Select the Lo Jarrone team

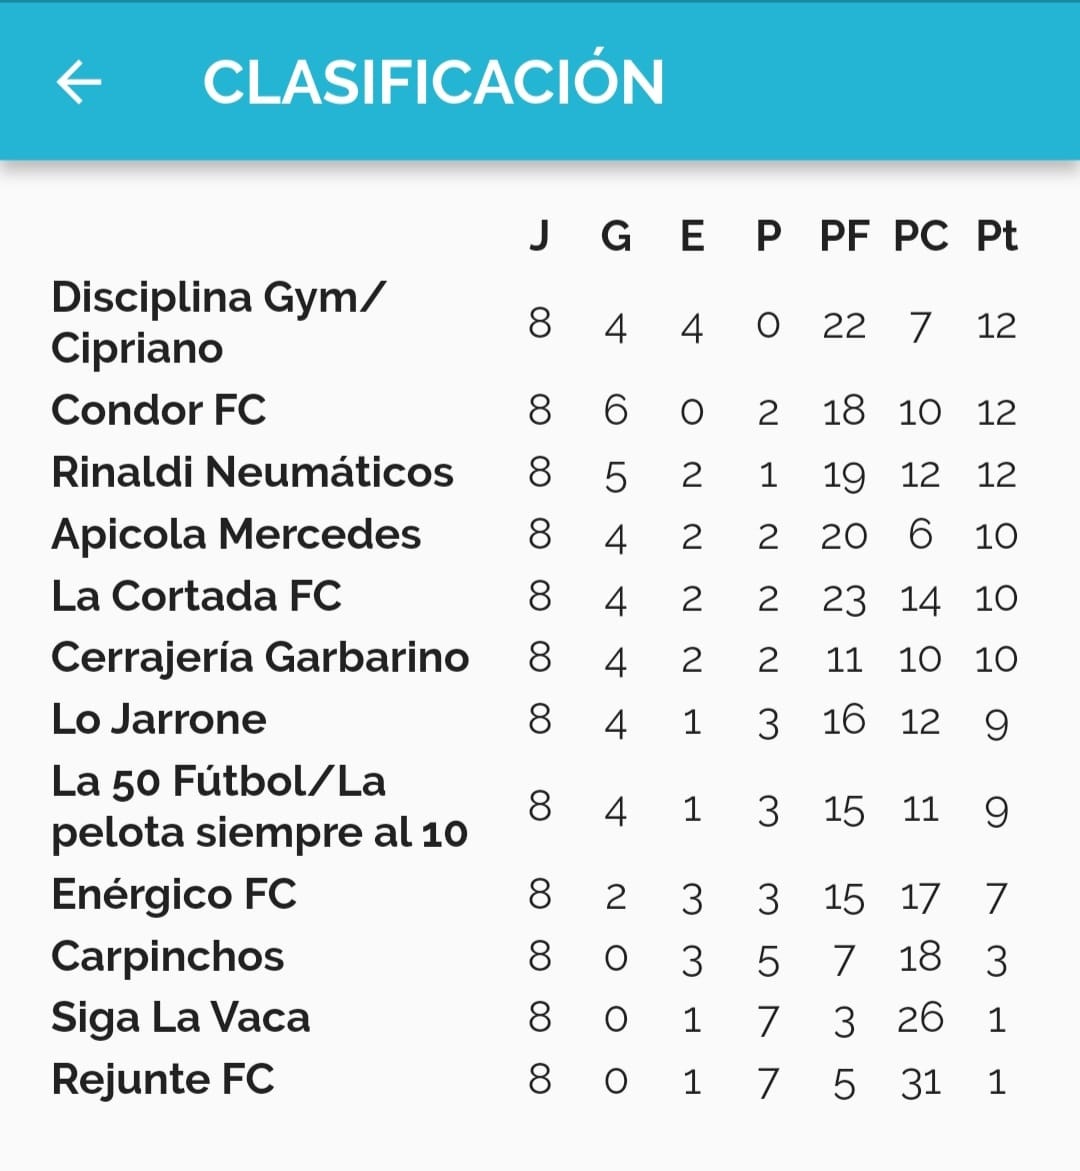(x=159, y=720)
